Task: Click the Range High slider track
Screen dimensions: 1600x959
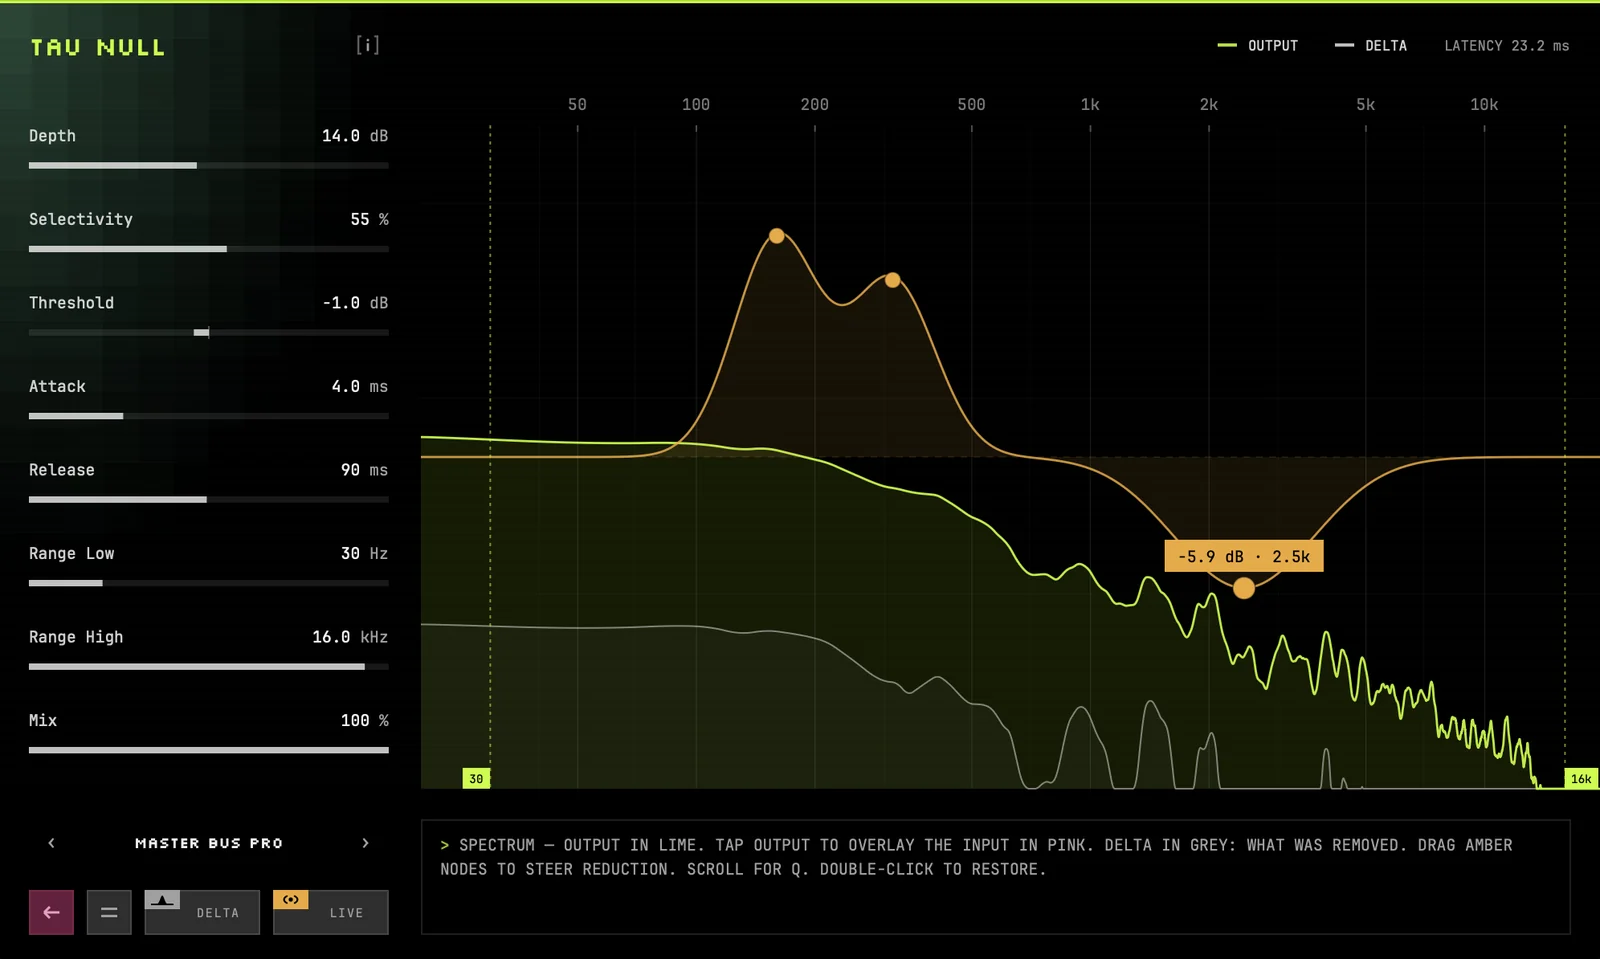Action: [209, 666]
